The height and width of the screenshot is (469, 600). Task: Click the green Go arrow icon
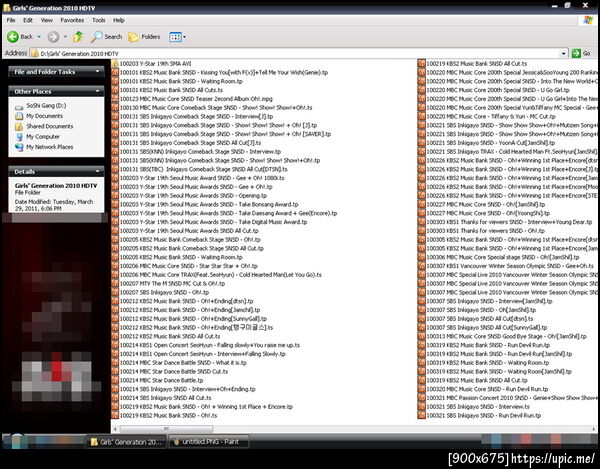(576, 54)
